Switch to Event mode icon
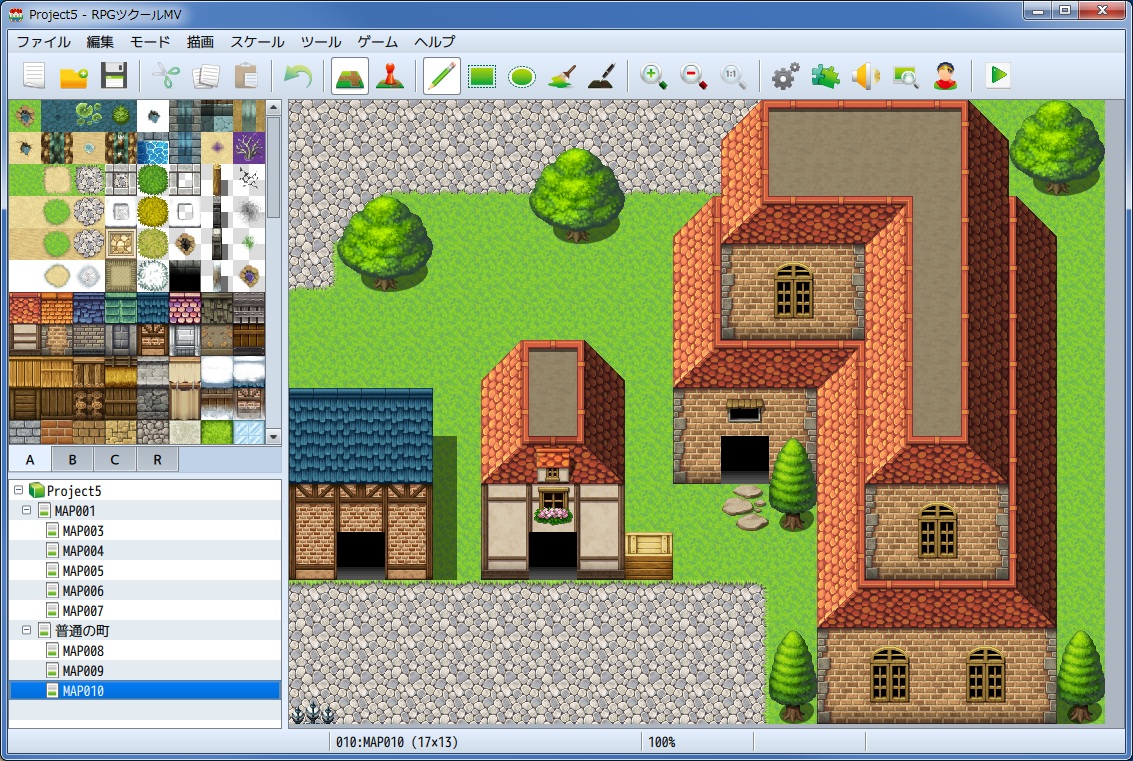1133x761 pixels. [390, 75]
